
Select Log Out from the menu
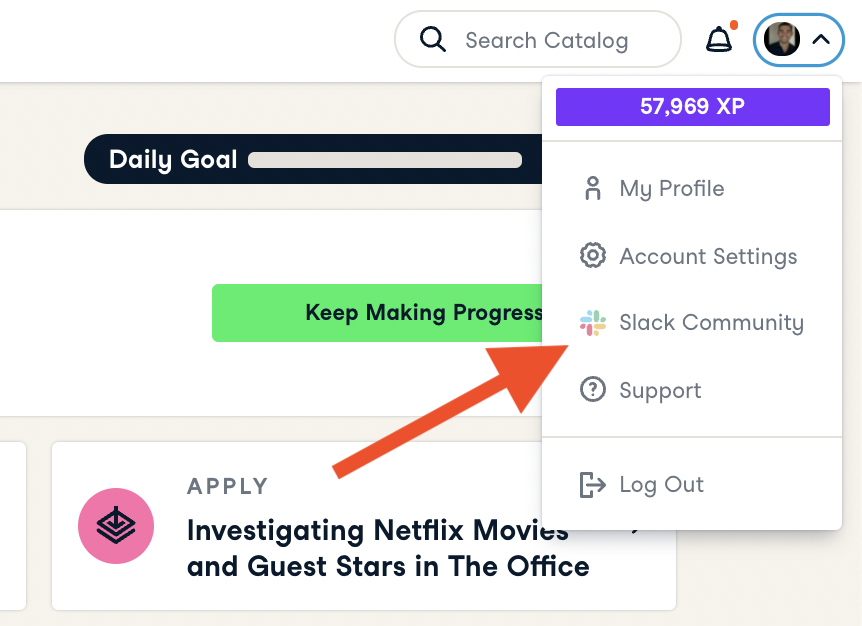coord(661,485)
